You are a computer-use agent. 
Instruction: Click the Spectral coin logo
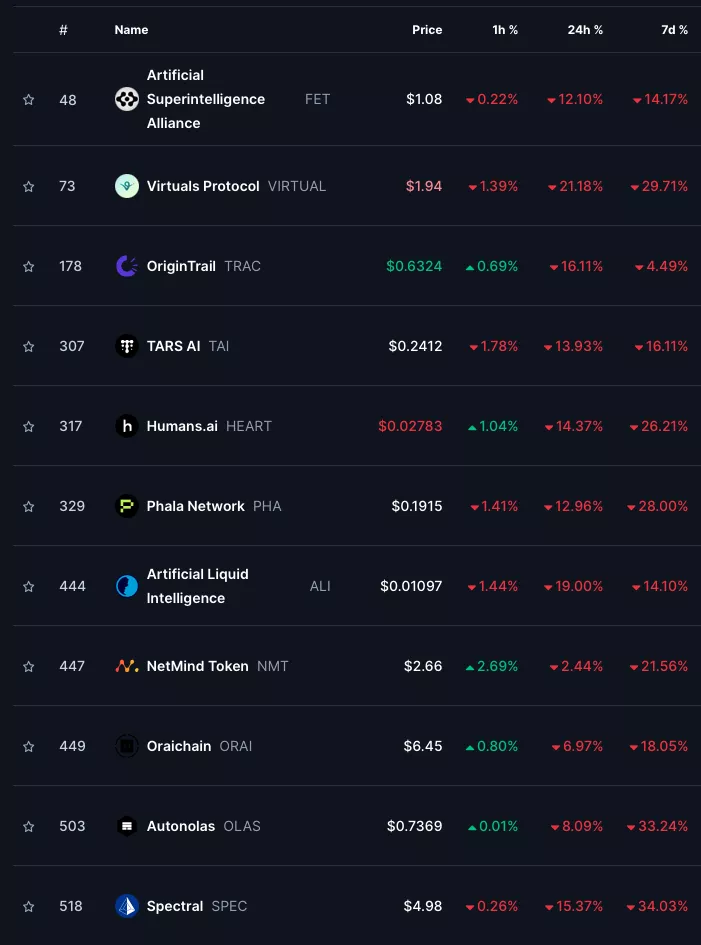127,906
